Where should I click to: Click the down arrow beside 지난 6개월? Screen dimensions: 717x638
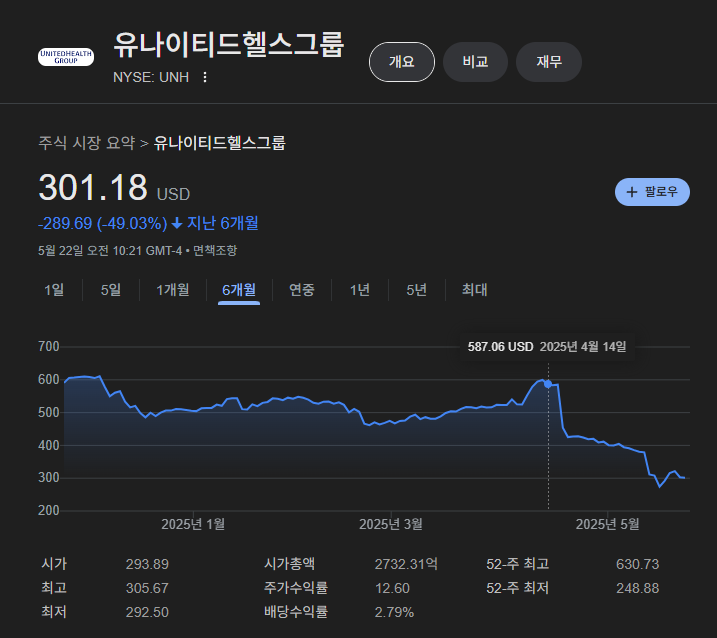click(177, 223)
